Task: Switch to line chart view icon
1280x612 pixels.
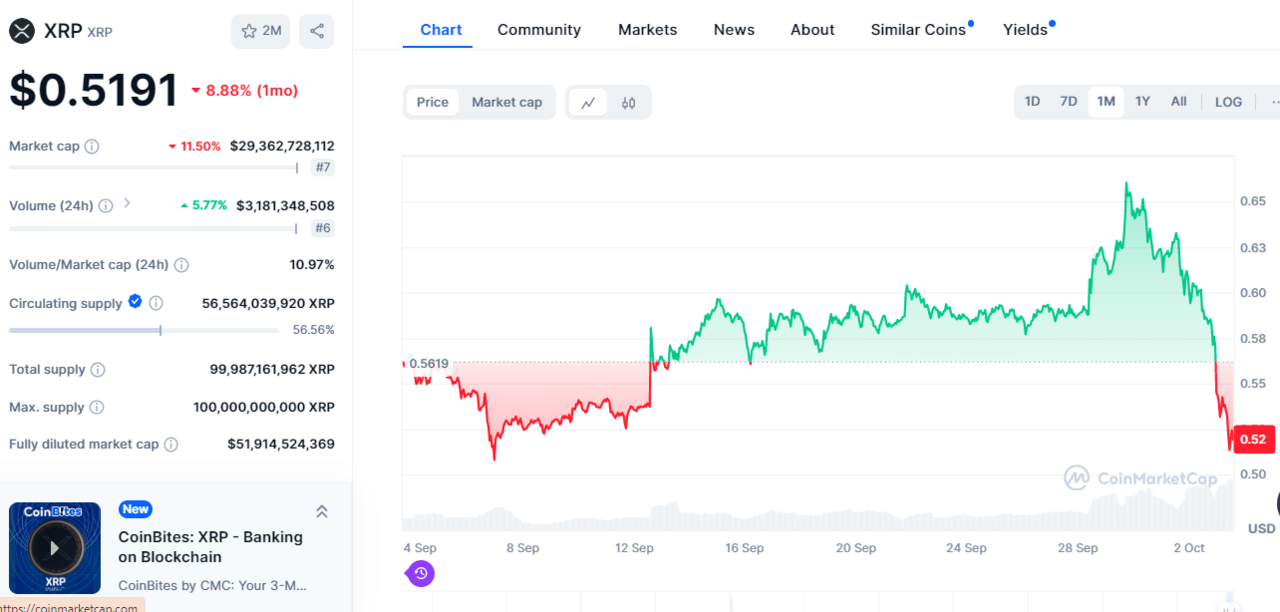Action: pyautogui.click(x=588, y=102)
